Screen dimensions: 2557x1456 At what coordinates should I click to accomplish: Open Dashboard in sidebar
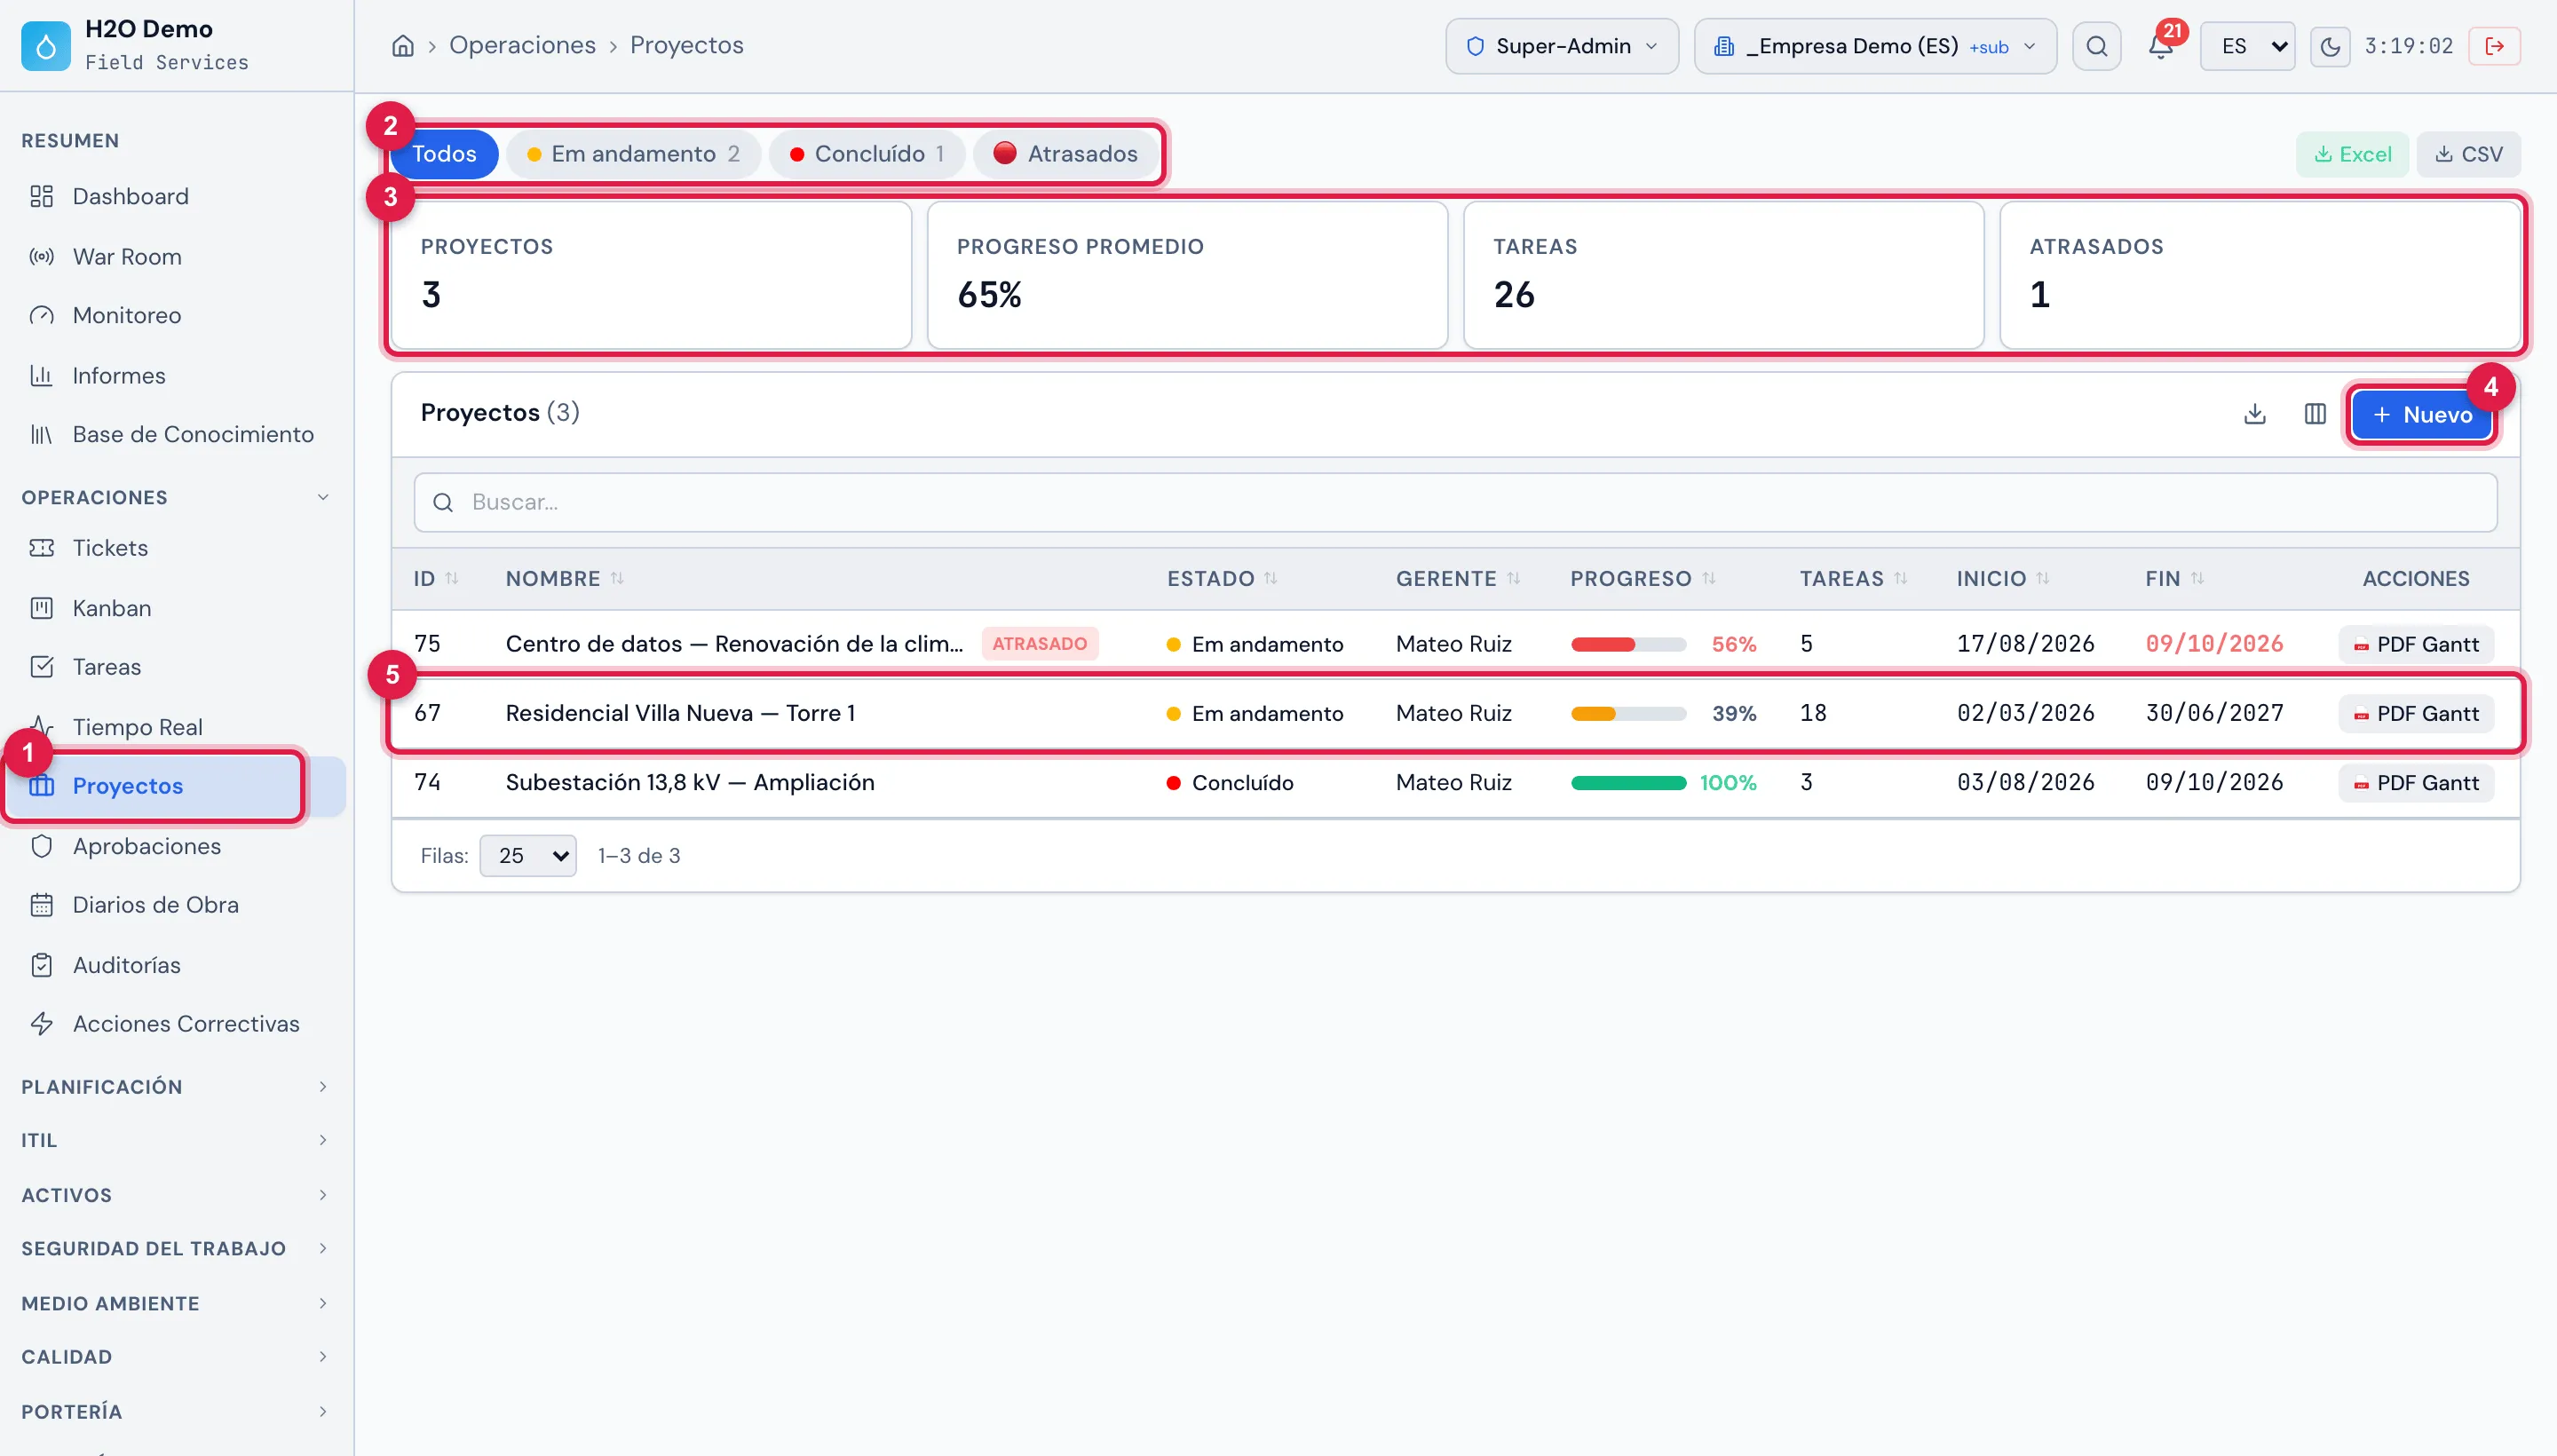(x=130, y=196)
